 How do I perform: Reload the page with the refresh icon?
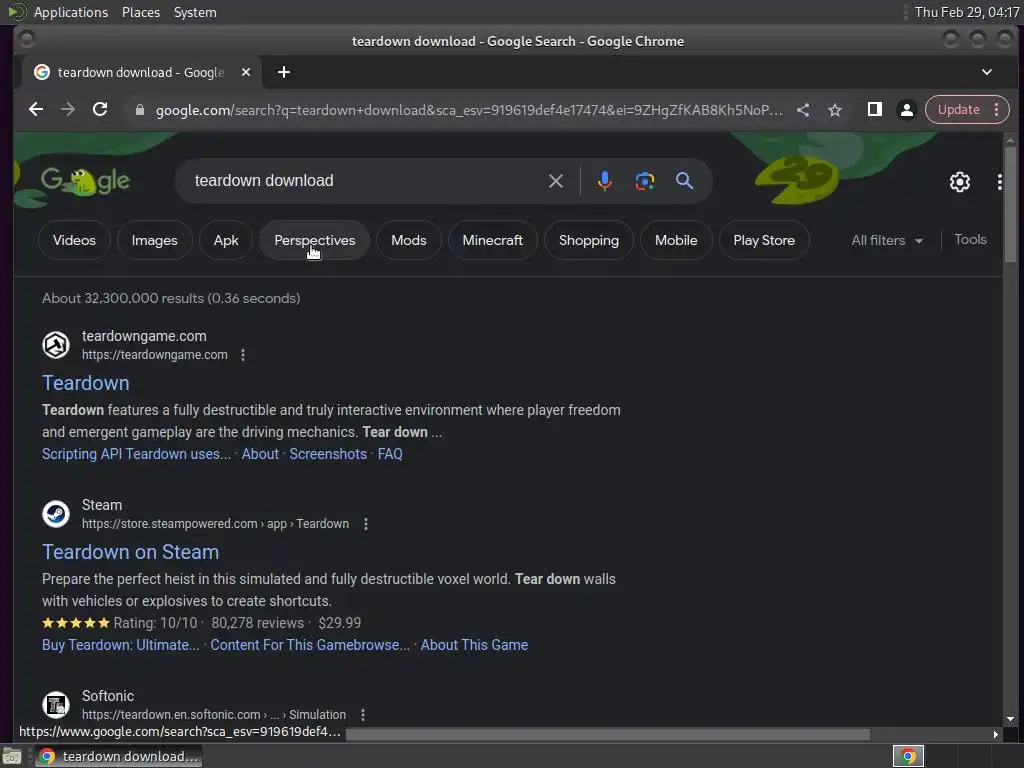click(100, 110)
